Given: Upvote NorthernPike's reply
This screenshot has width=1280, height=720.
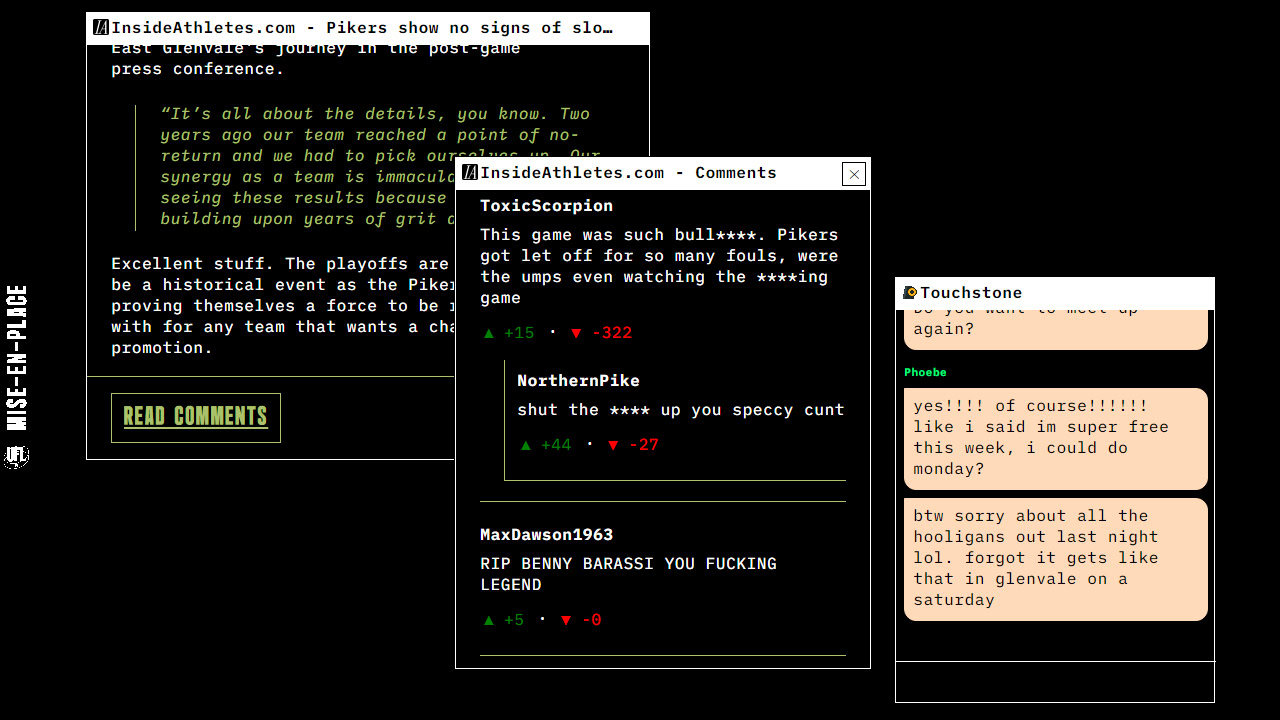Looking at the screenshot, I should click(x=526, y=445).
